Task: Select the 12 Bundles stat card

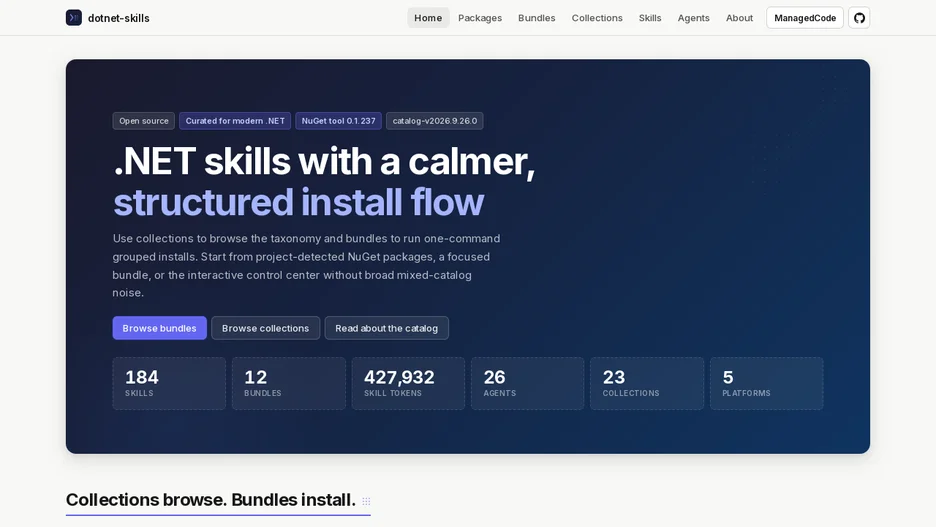Action: (289, 384)
